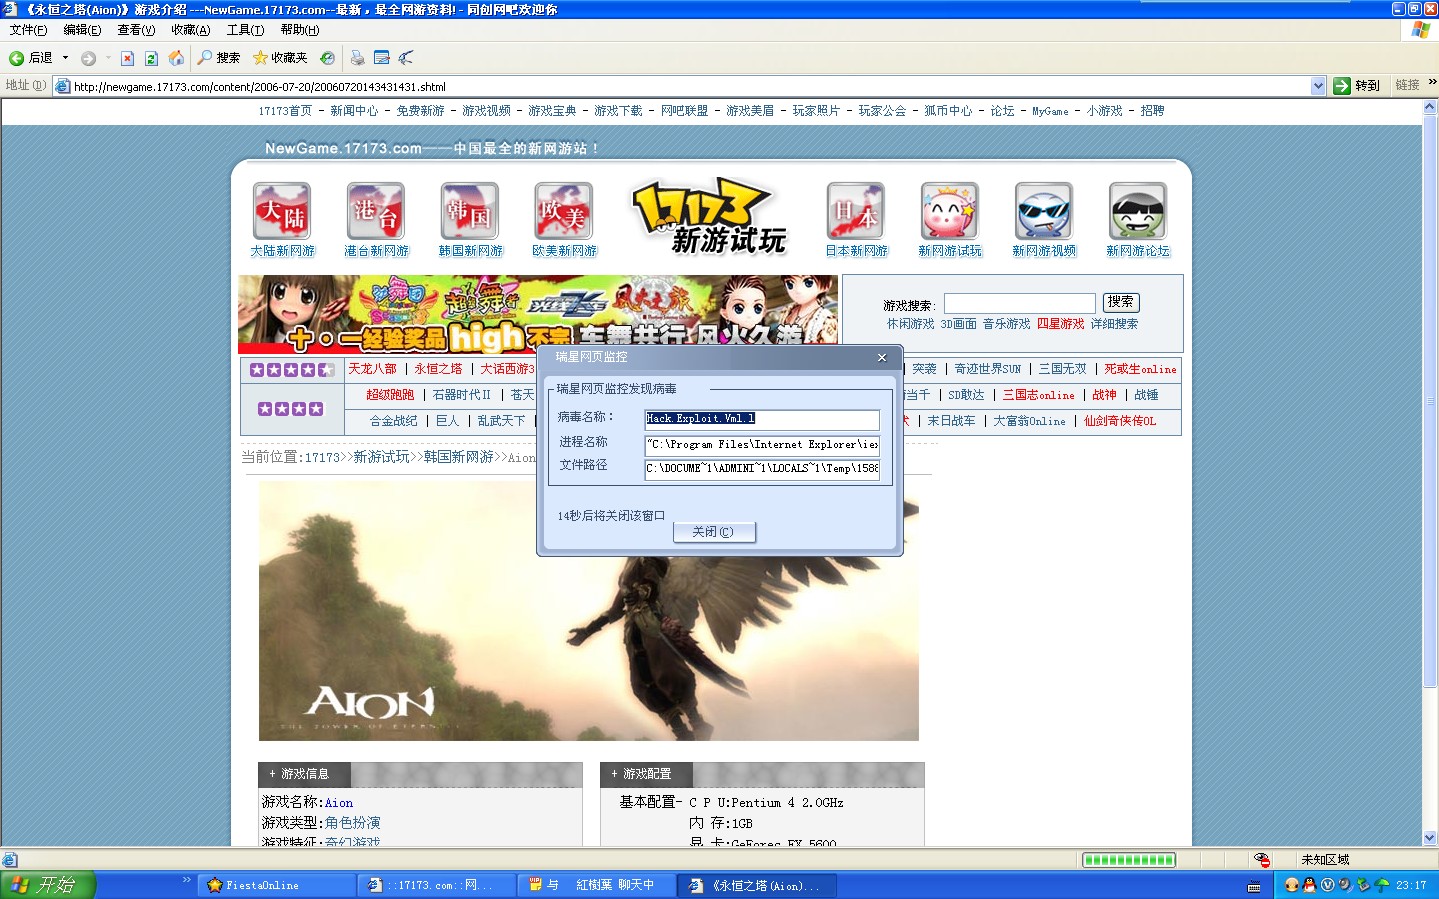Click the green umbrella Rising antivirus tray icon

1383,885
